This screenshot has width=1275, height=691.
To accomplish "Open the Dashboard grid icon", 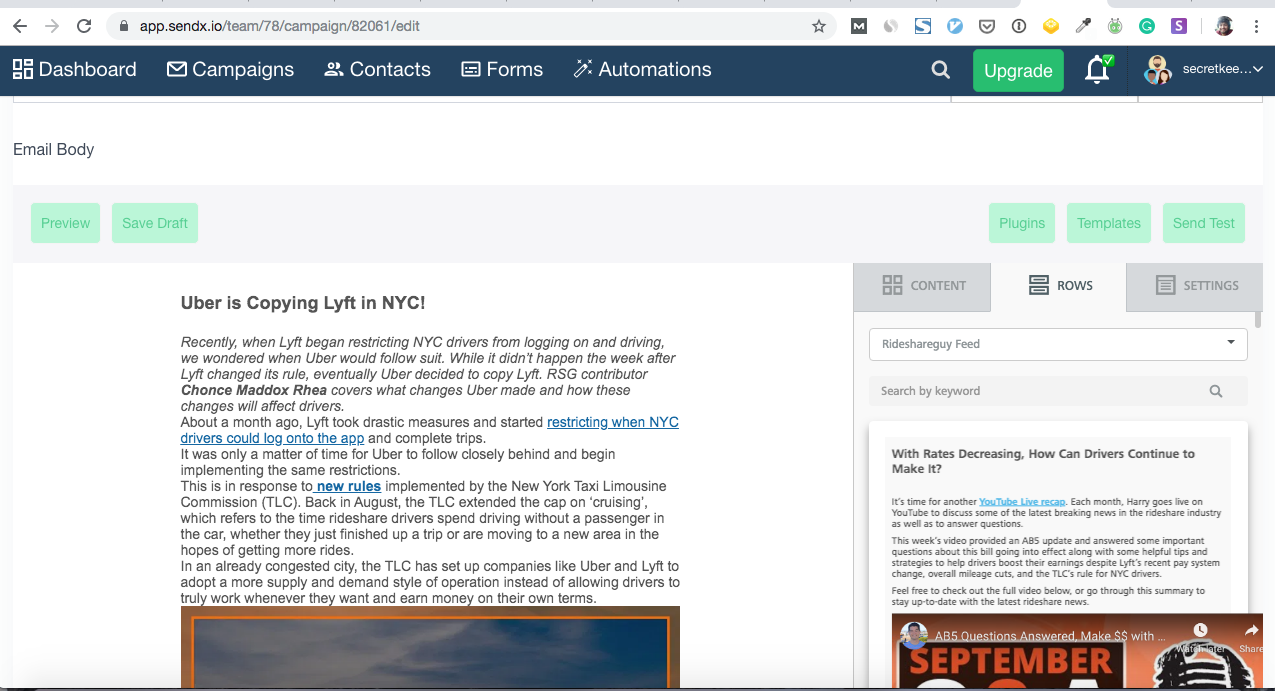I will [x=22, y=69].
